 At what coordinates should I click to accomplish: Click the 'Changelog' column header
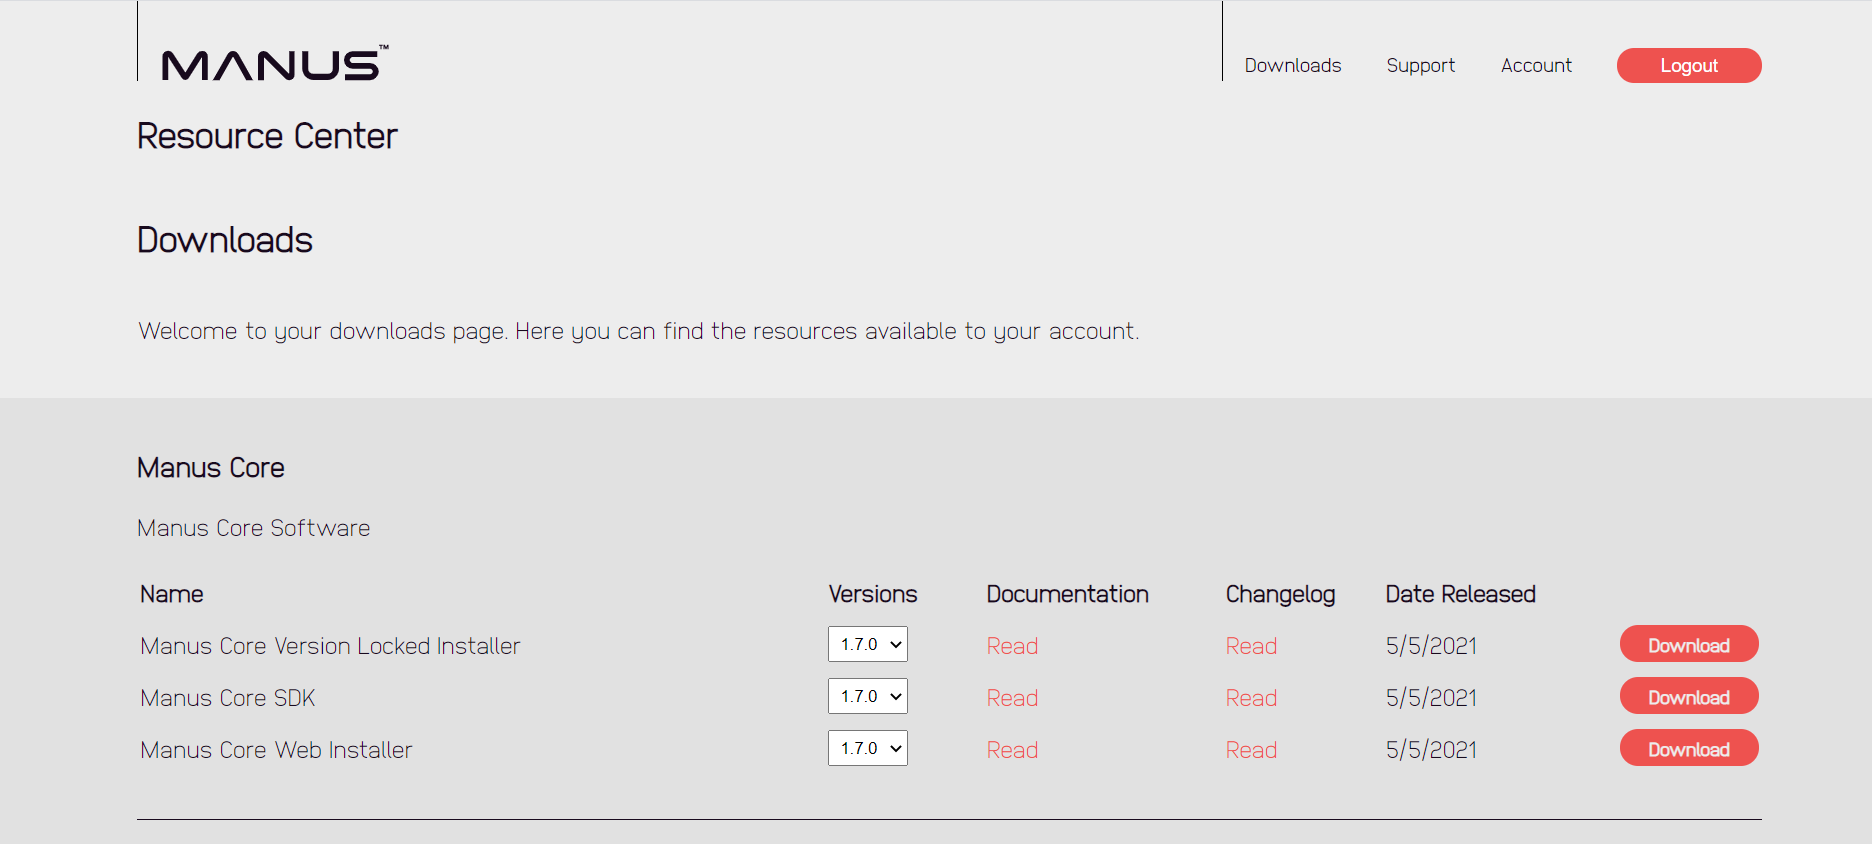click(x=1280, y=594)
